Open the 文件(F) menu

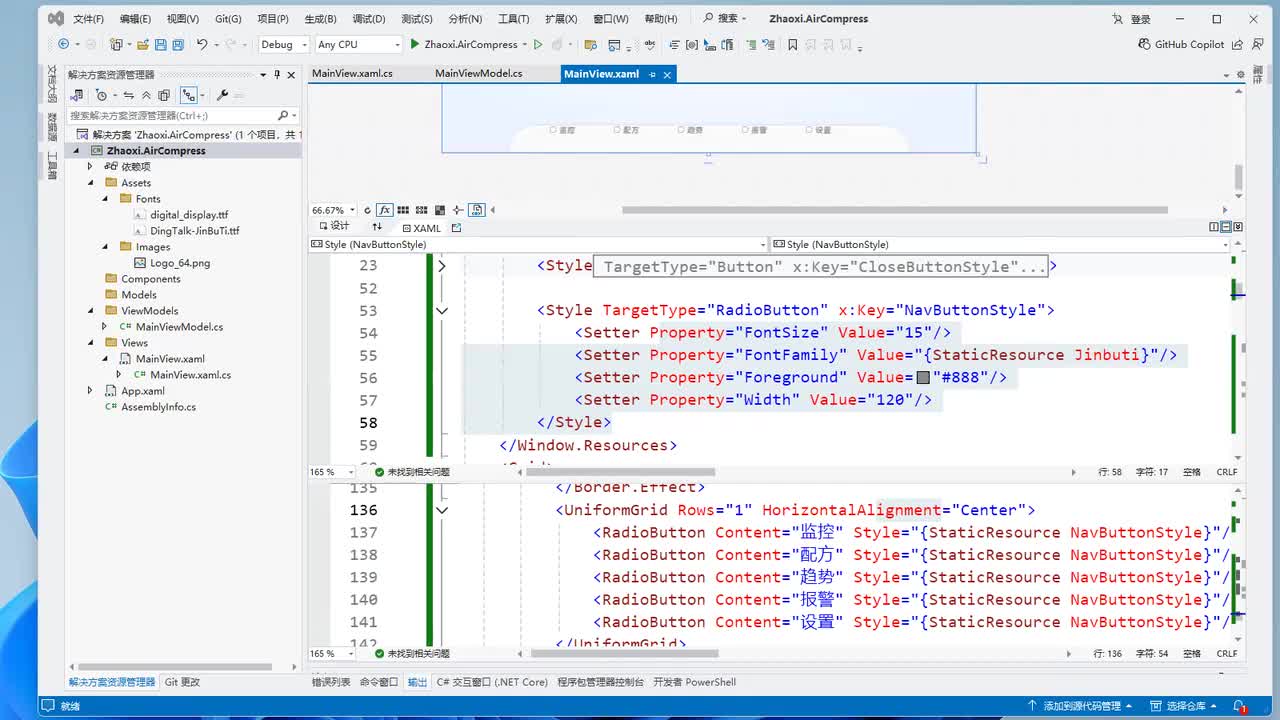point(88,19)
